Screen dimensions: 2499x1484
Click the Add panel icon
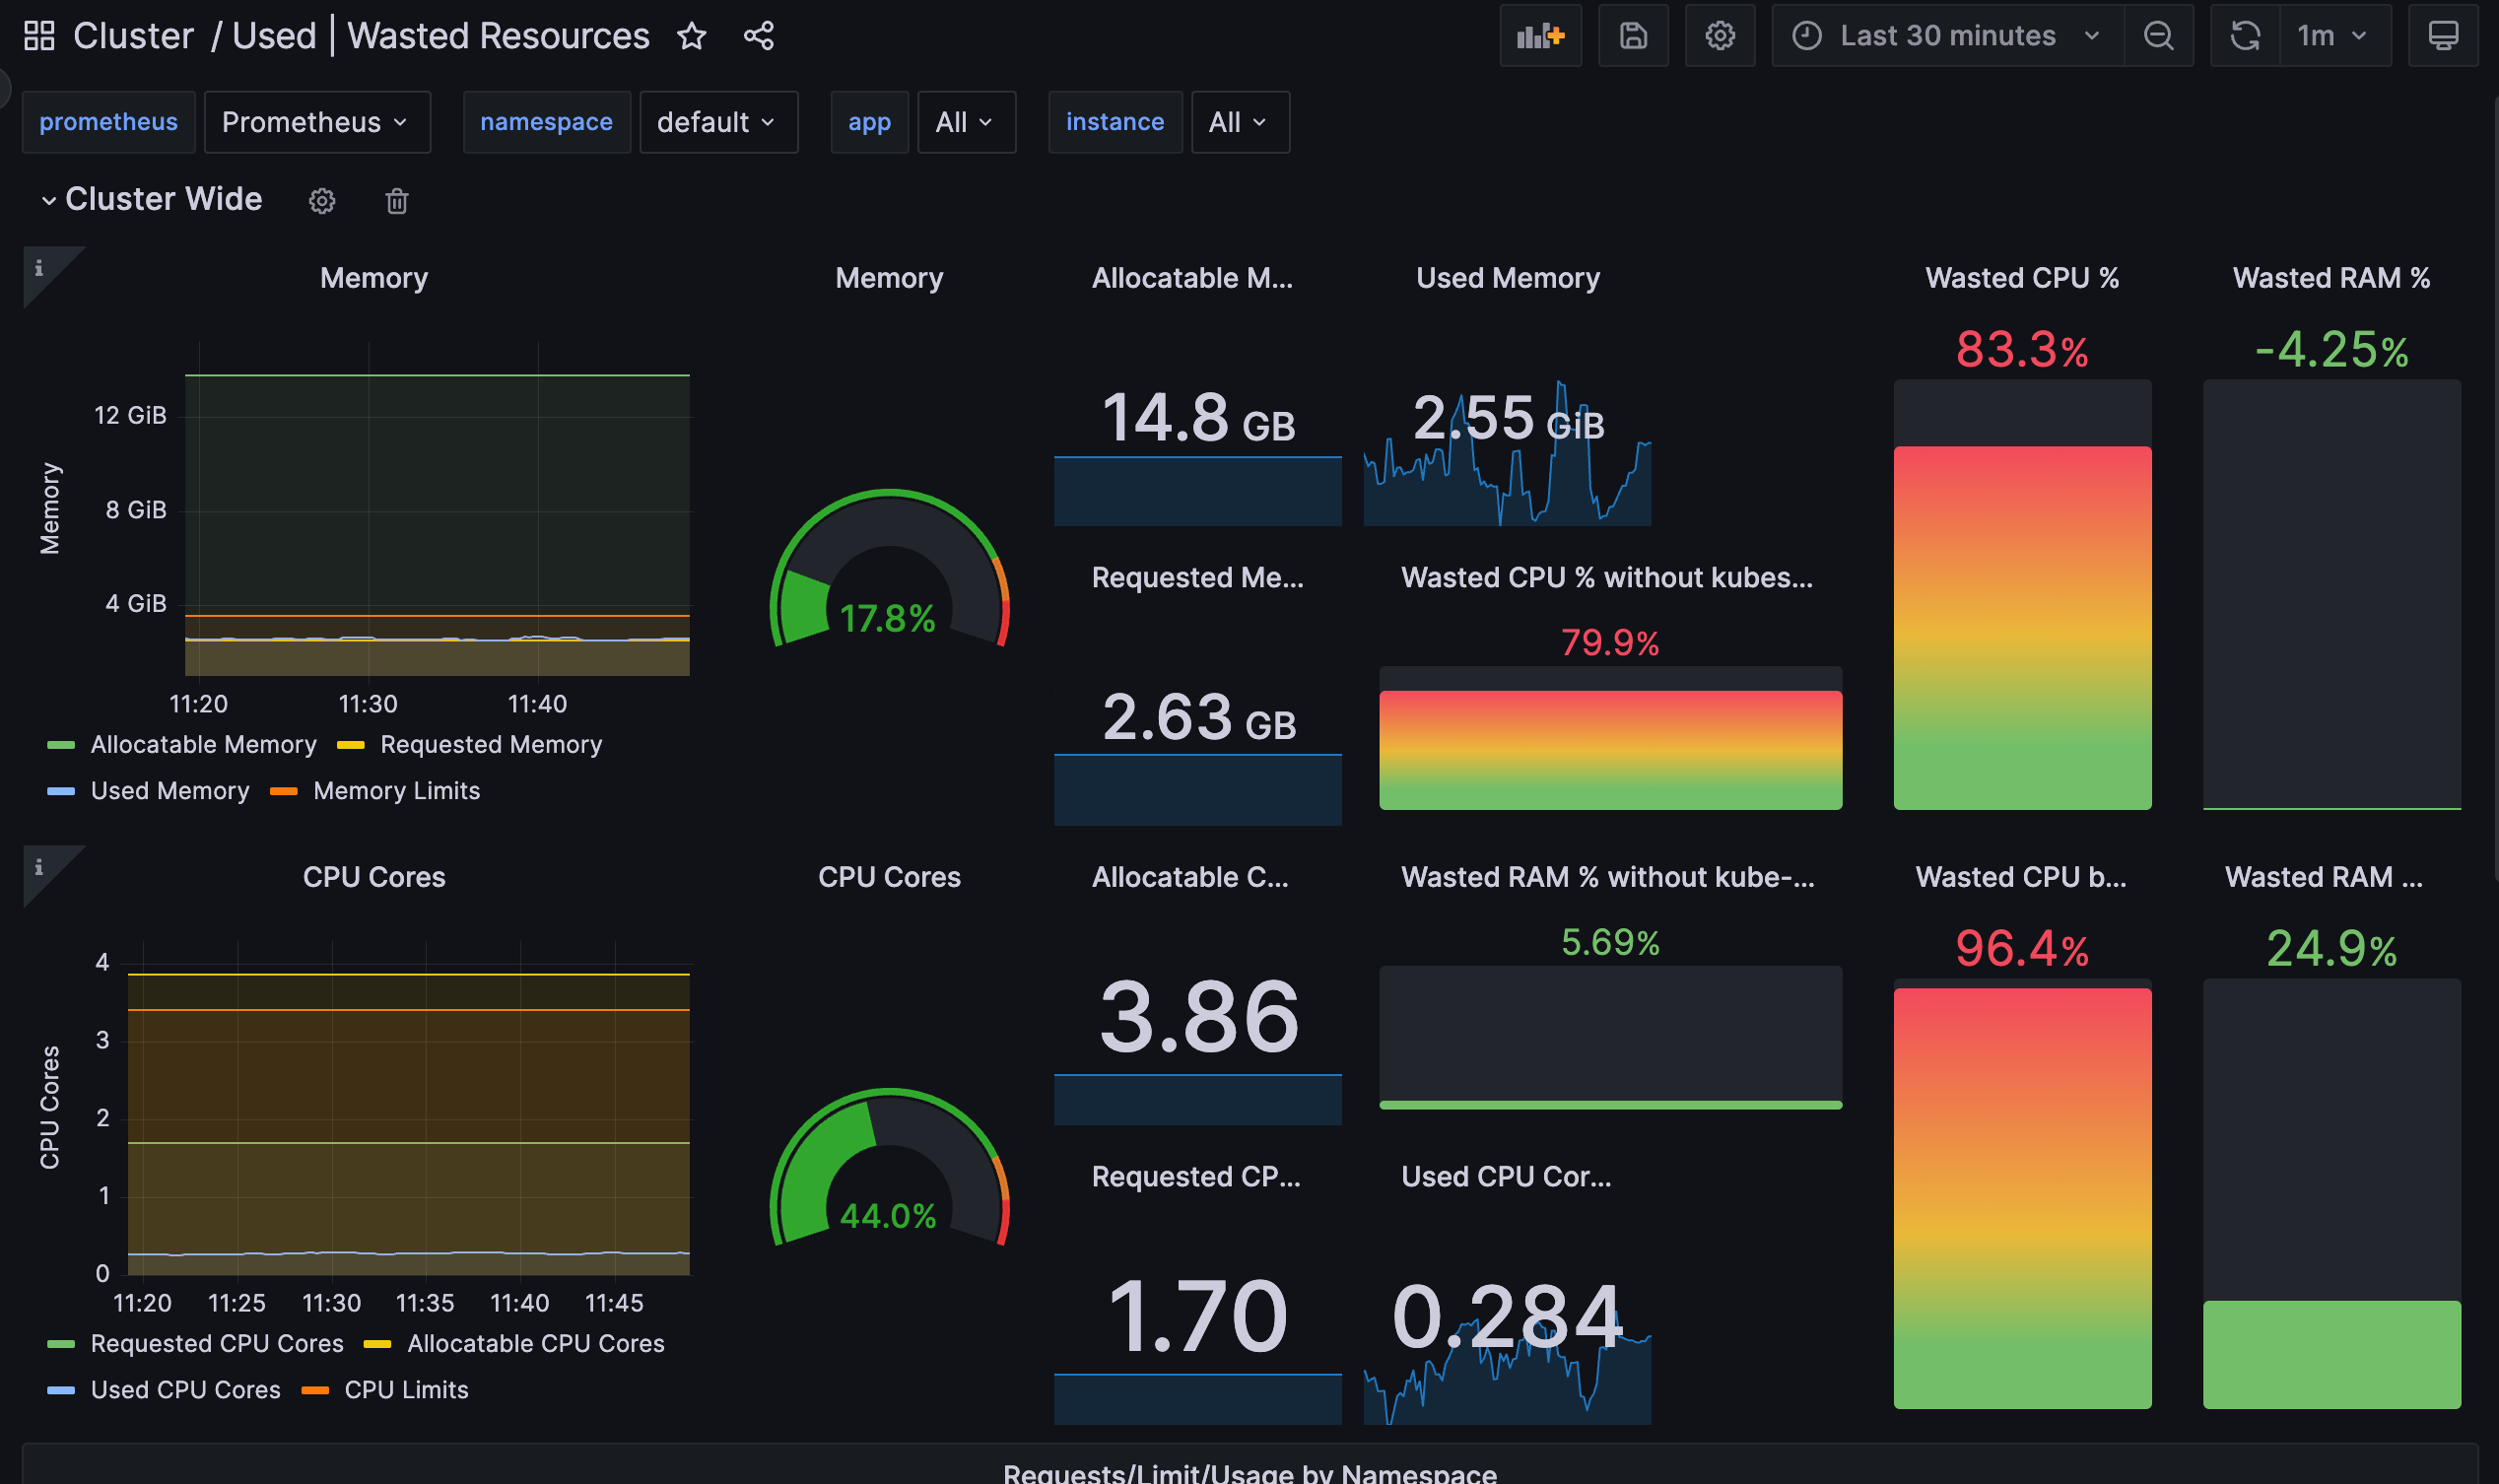pyautogui.click(x=1539, y=36)
